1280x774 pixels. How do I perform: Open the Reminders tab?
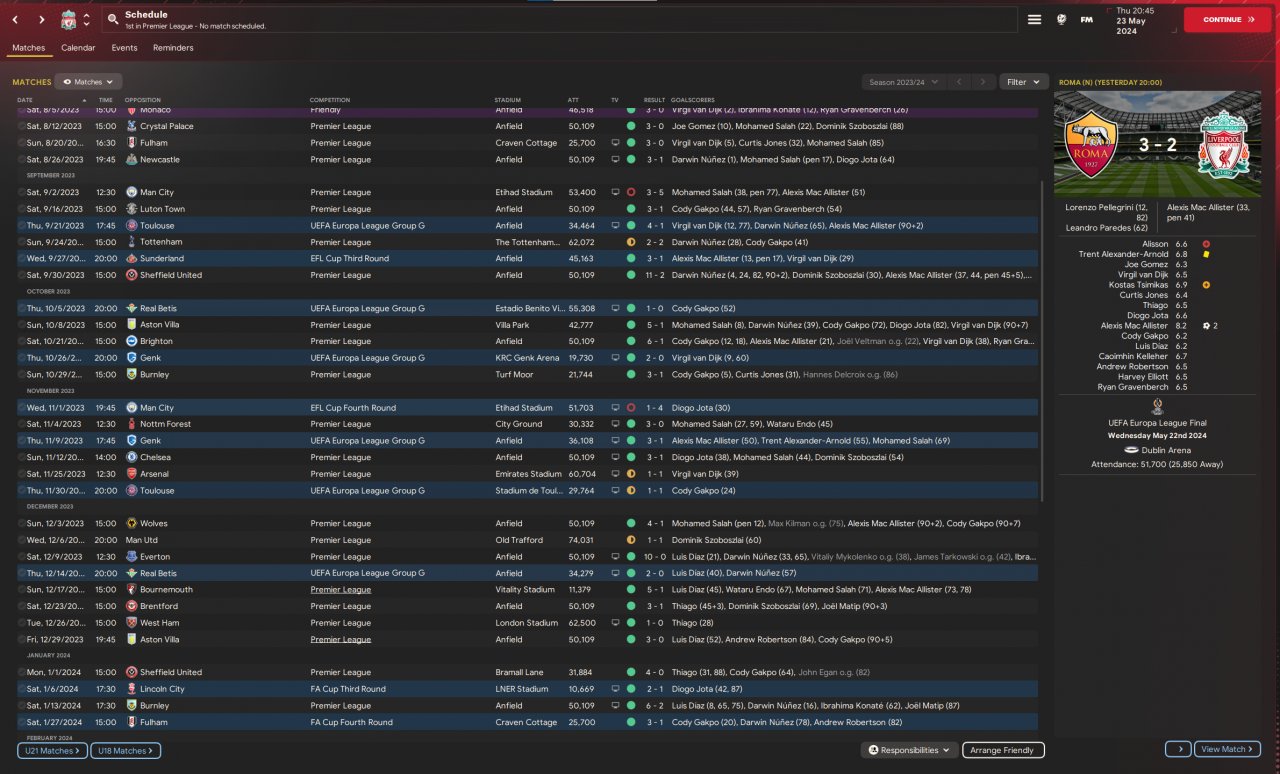coord(173,48)
